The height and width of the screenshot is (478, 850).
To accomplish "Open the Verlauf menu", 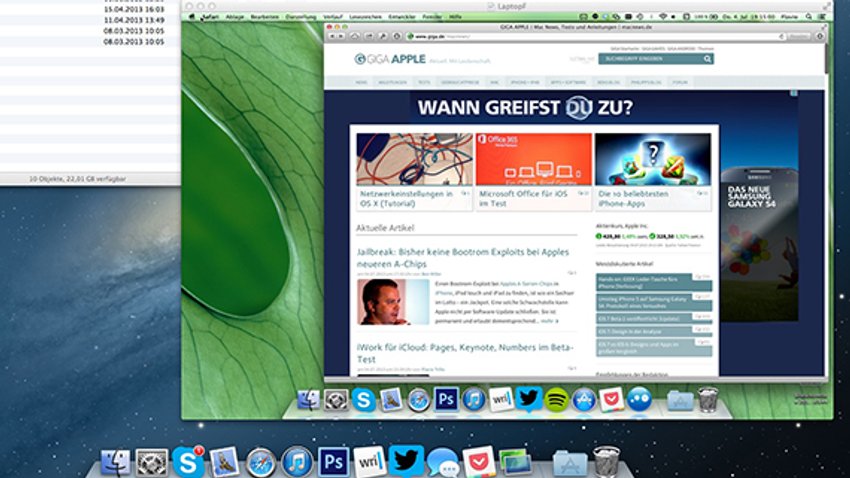I will point(333,17).
